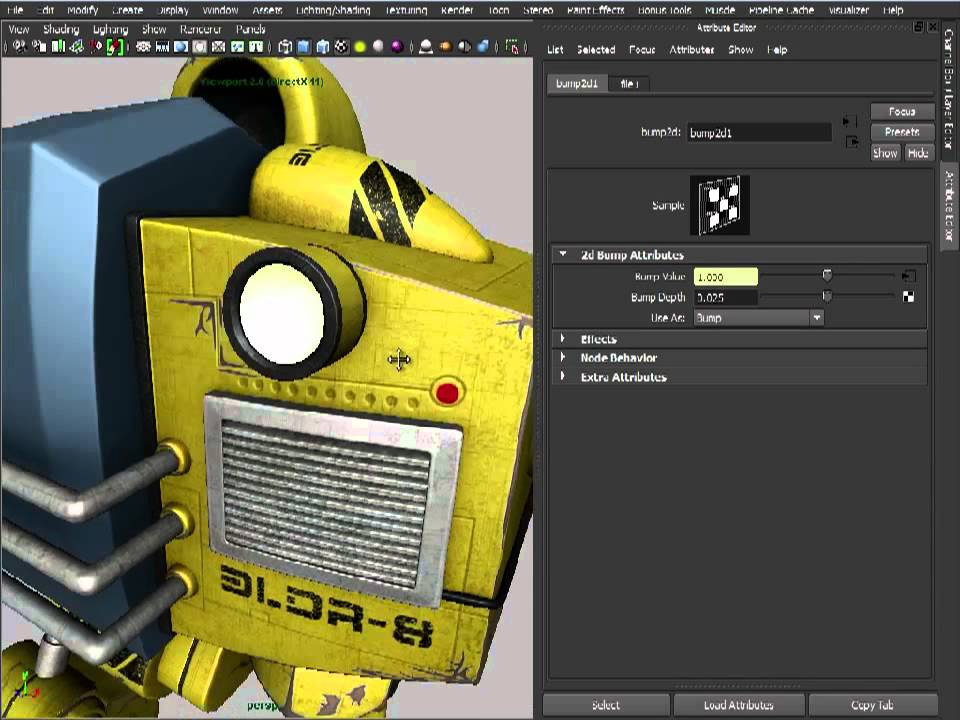Switch to the file1 tab
The width and height of the screenshot is (960, 720).
pos(629,84)
